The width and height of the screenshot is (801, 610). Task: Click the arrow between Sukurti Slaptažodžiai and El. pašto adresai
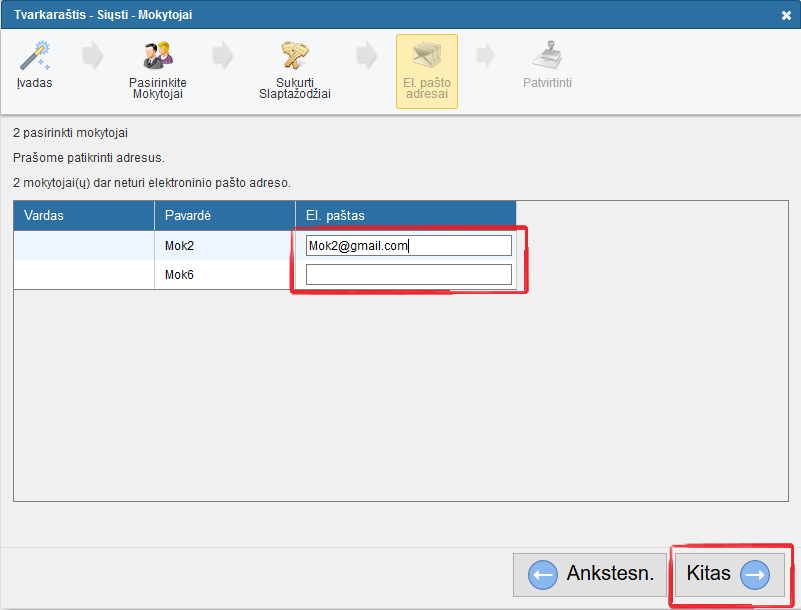(368, 56)
